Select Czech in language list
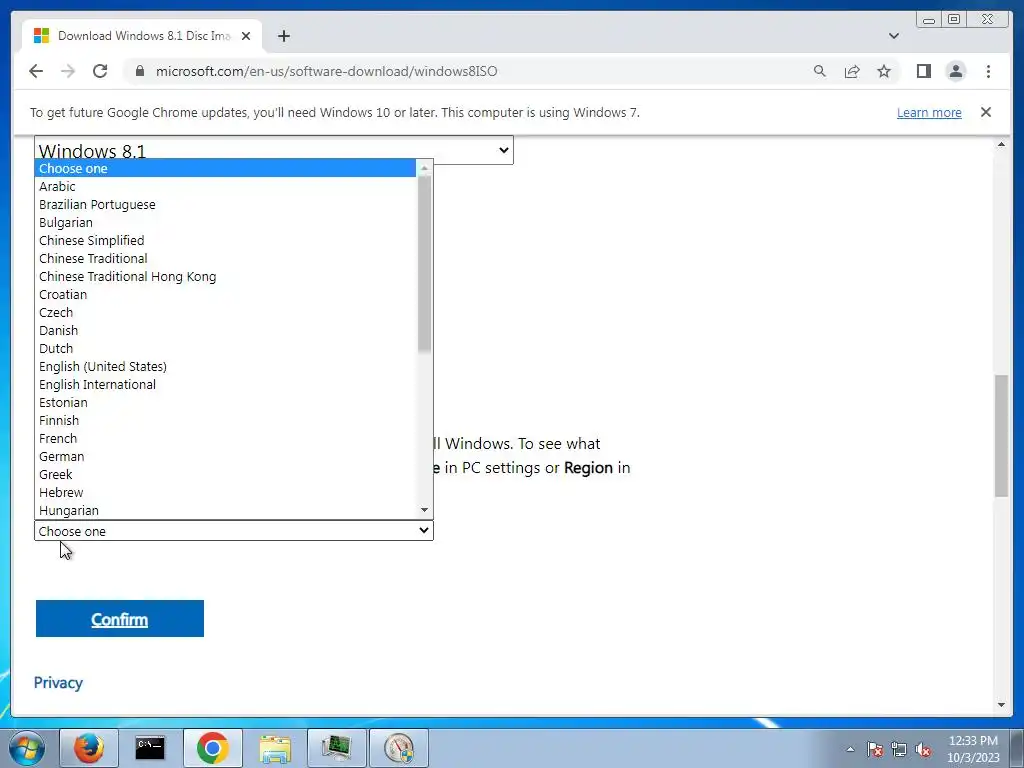Image resolution: width=1024 pixels, height=768 pixels. coord(225,312)
